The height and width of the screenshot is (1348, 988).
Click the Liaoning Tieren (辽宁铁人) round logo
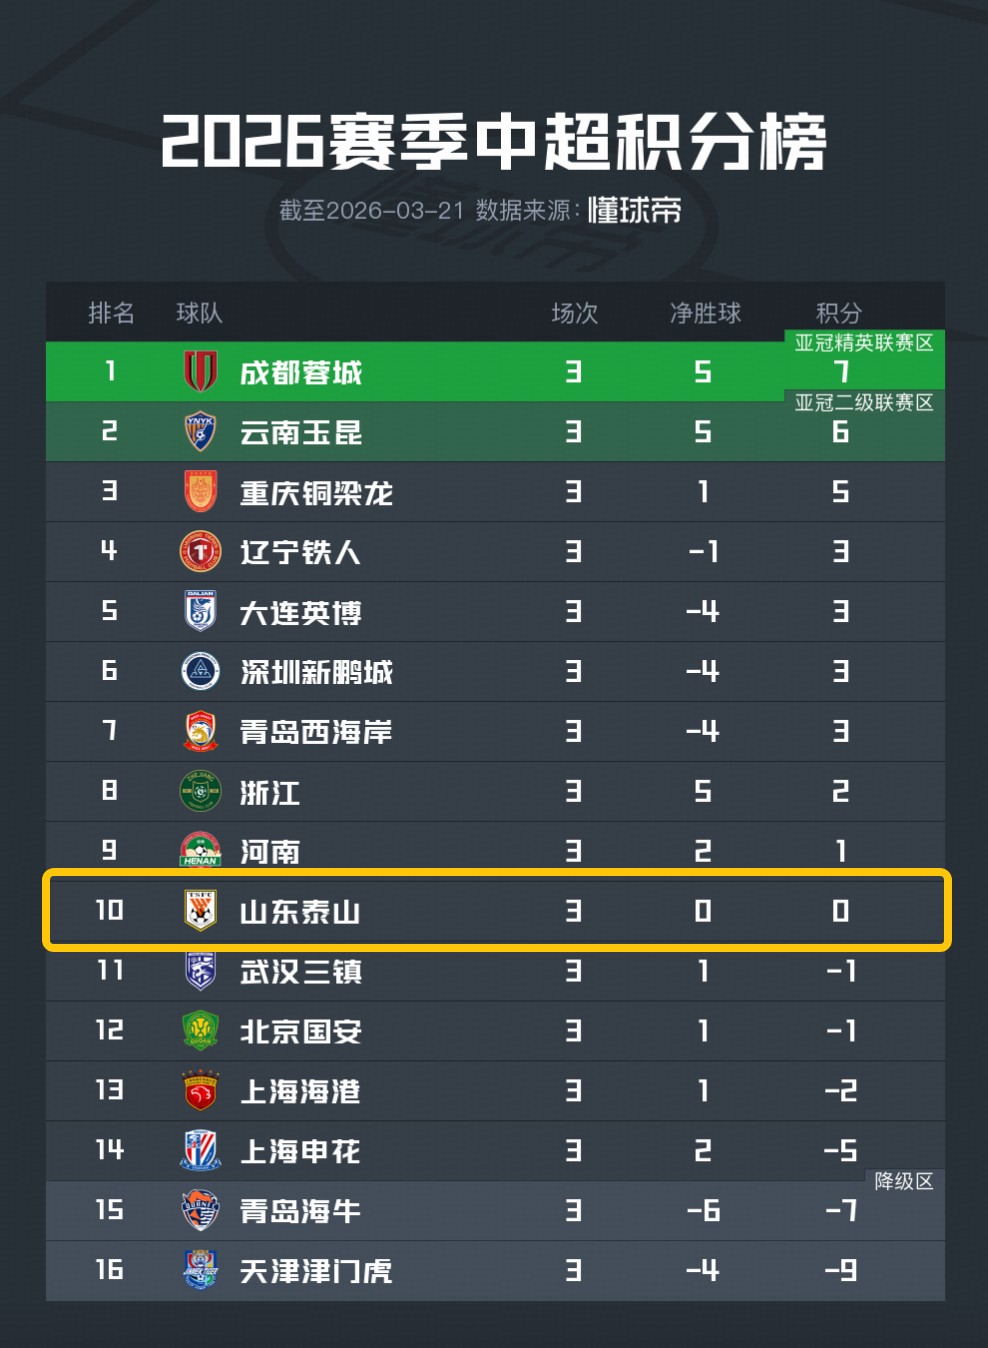pyautogui.click(x=200, y=552)
